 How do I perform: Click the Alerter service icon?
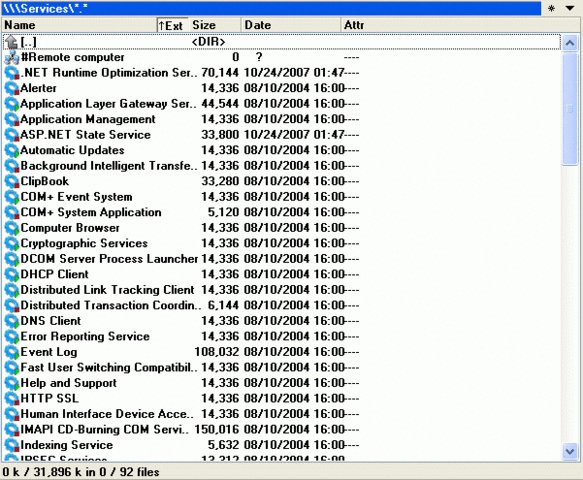[12, 88]
